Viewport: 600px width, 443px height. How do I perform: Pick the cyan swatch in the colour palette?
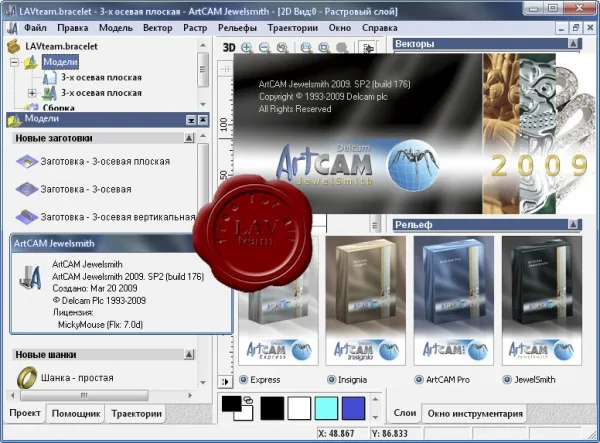(x=326, y=408)
